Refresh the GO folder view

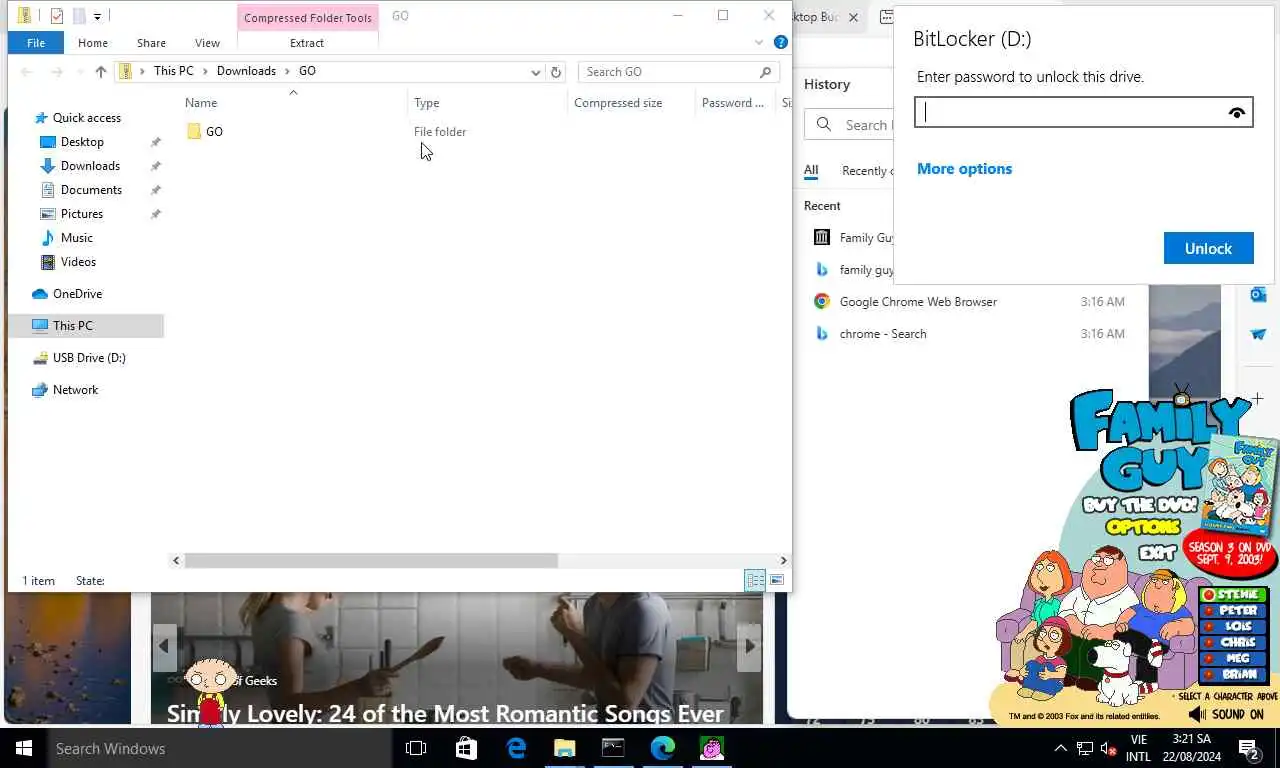point(556,71)
